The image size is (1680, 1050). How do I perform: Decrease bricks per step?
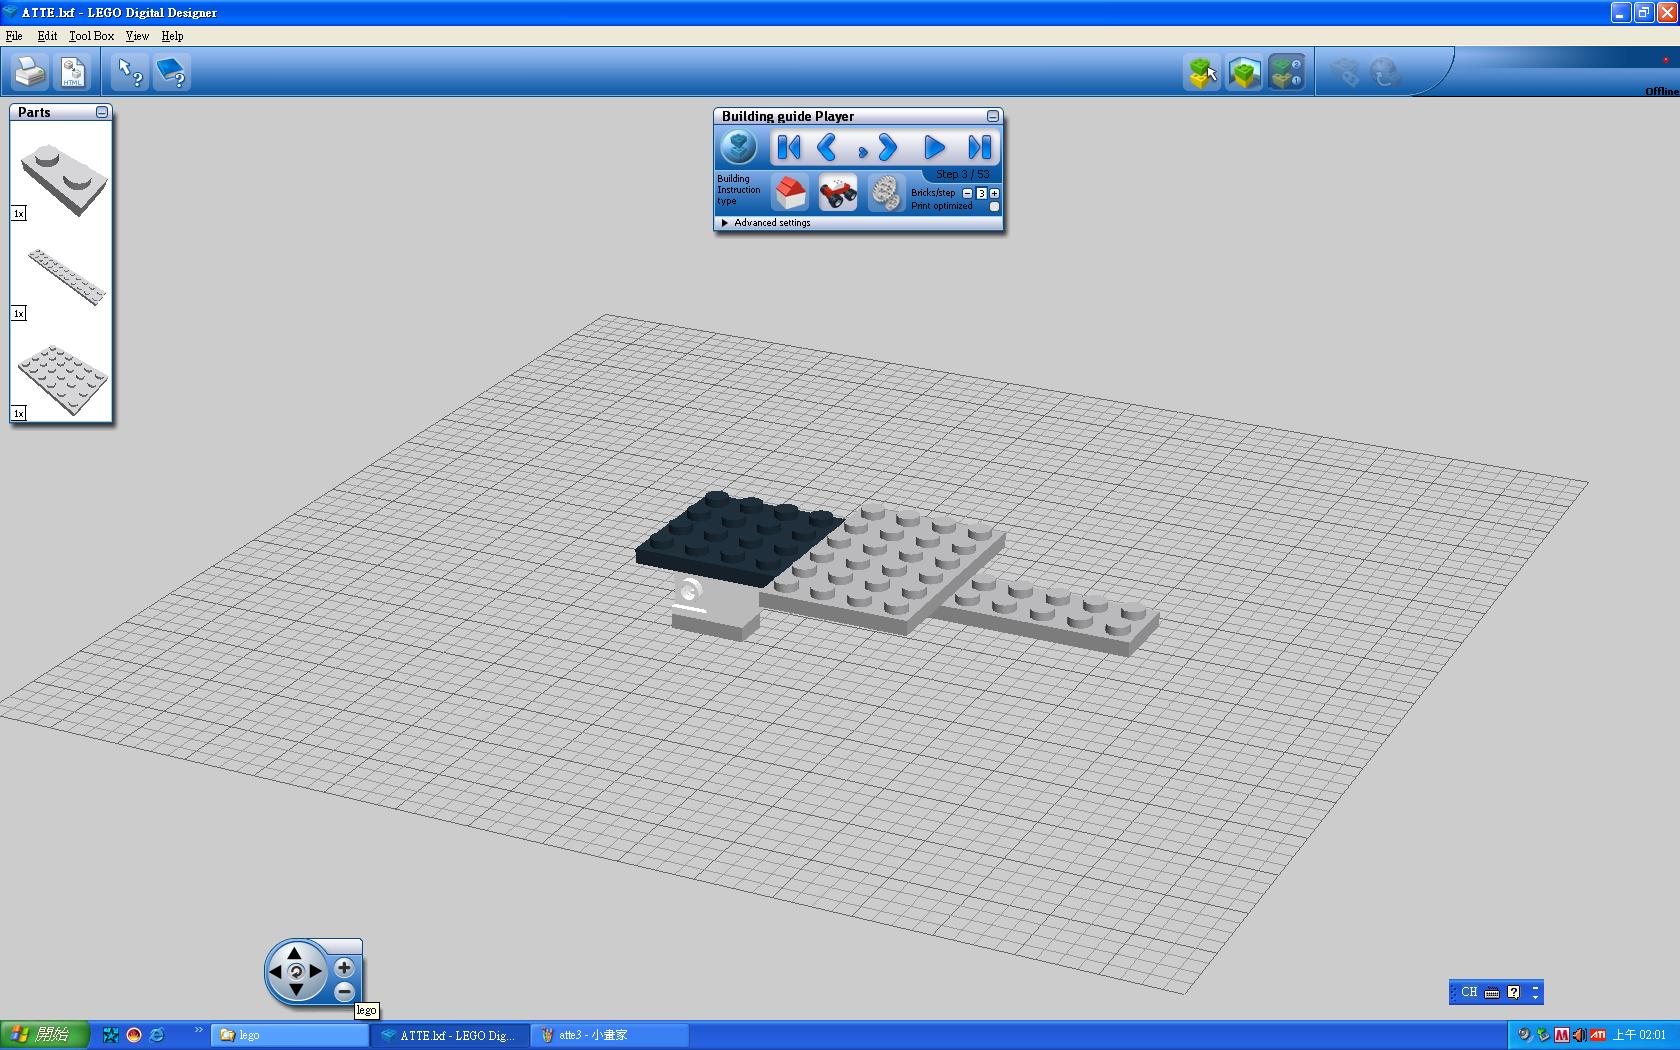pyautogui.click(x=968, y=193)
